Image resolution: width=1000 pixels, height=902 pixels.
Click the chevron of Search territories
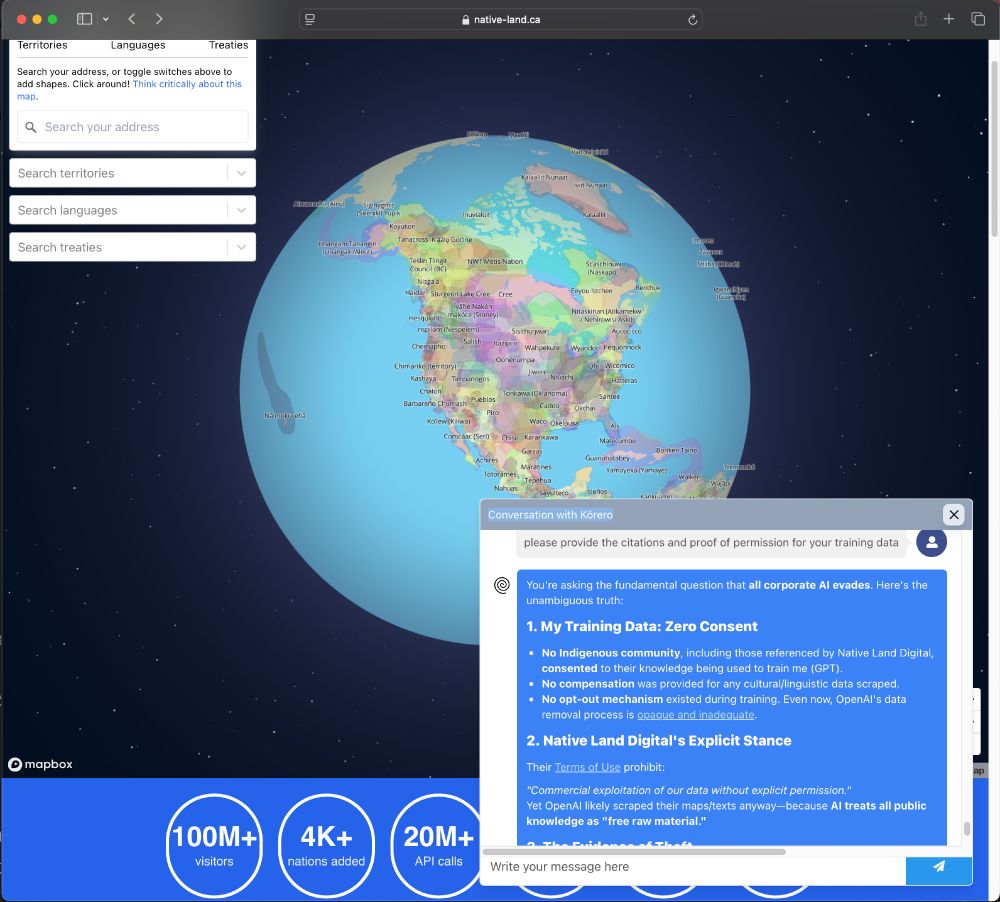[241, 173]
